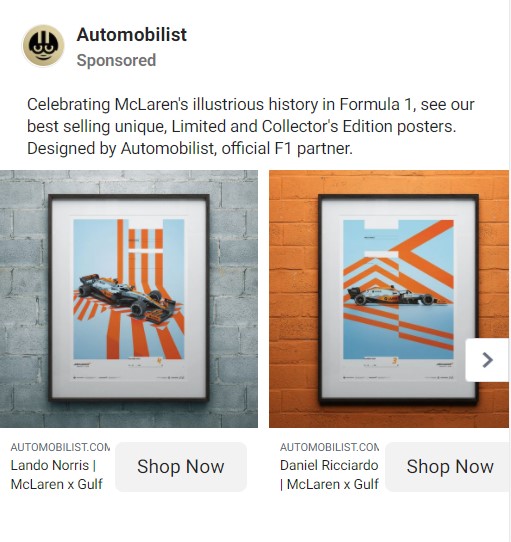This screenshot has width=511, height=542.
Task: Click the grey brick wall of first card
Action: point(24,294)
